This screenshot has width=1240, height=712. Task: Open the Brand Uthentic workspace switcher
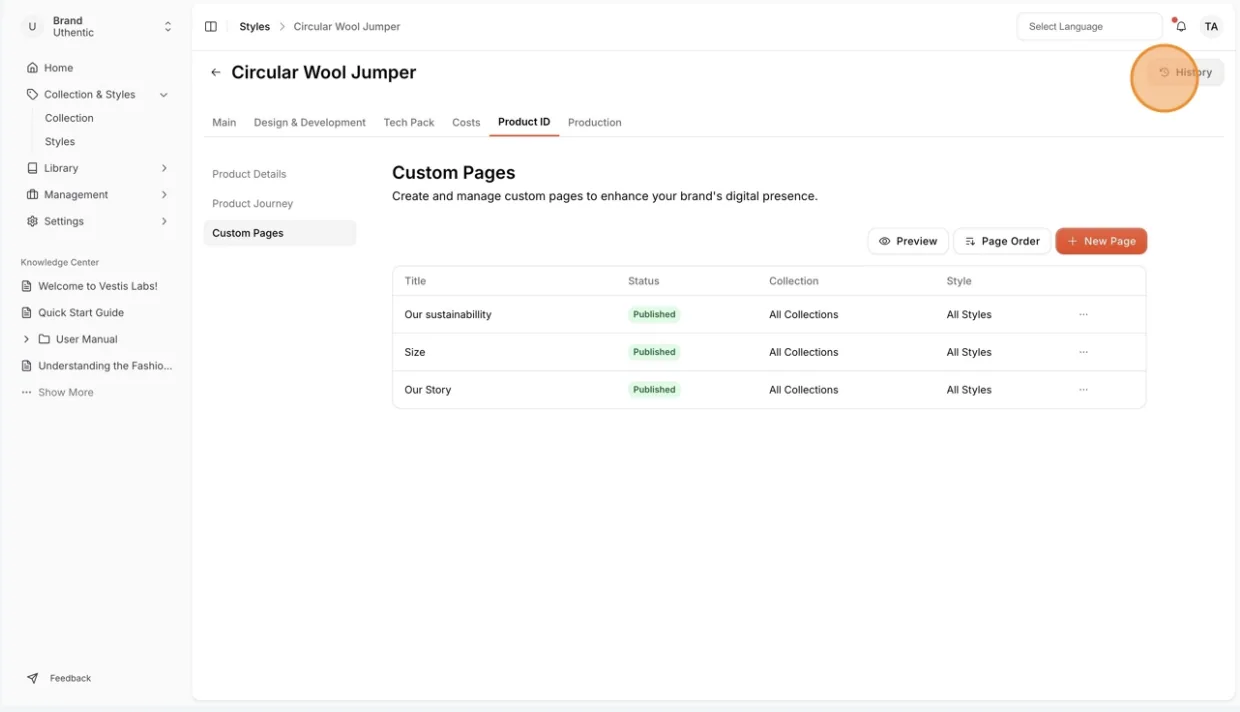(97, 27)
